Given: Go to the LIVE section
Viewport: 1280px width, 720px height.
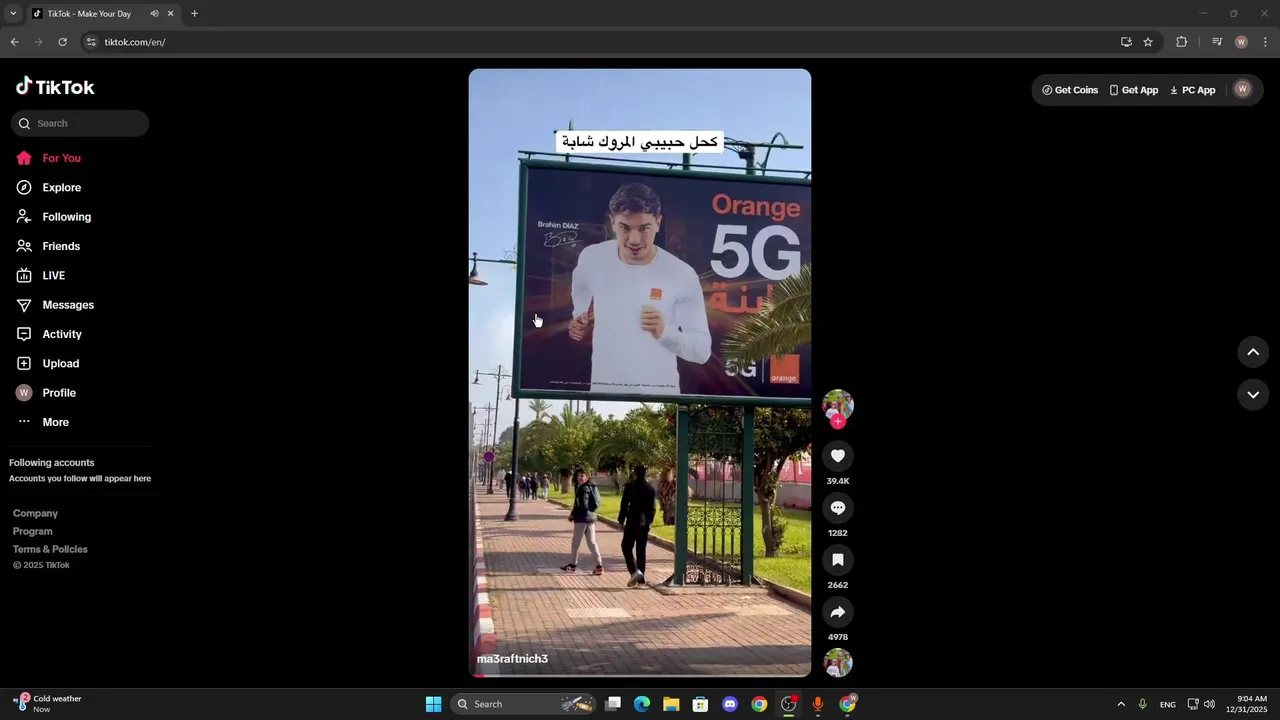Looking at the screenshot, I should pos(40,275).
